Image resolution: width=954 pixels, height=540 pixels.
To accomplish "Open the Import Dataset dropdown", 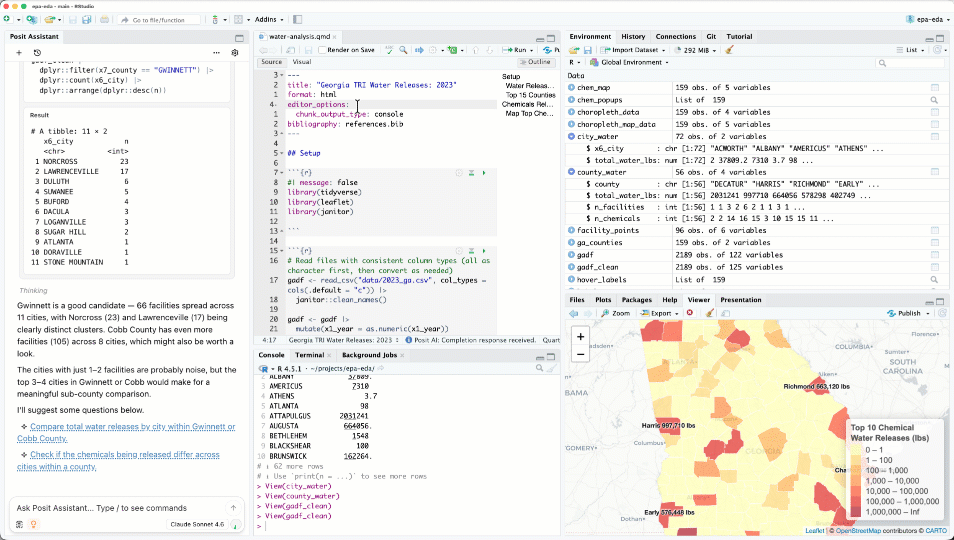I will [634, 50].
